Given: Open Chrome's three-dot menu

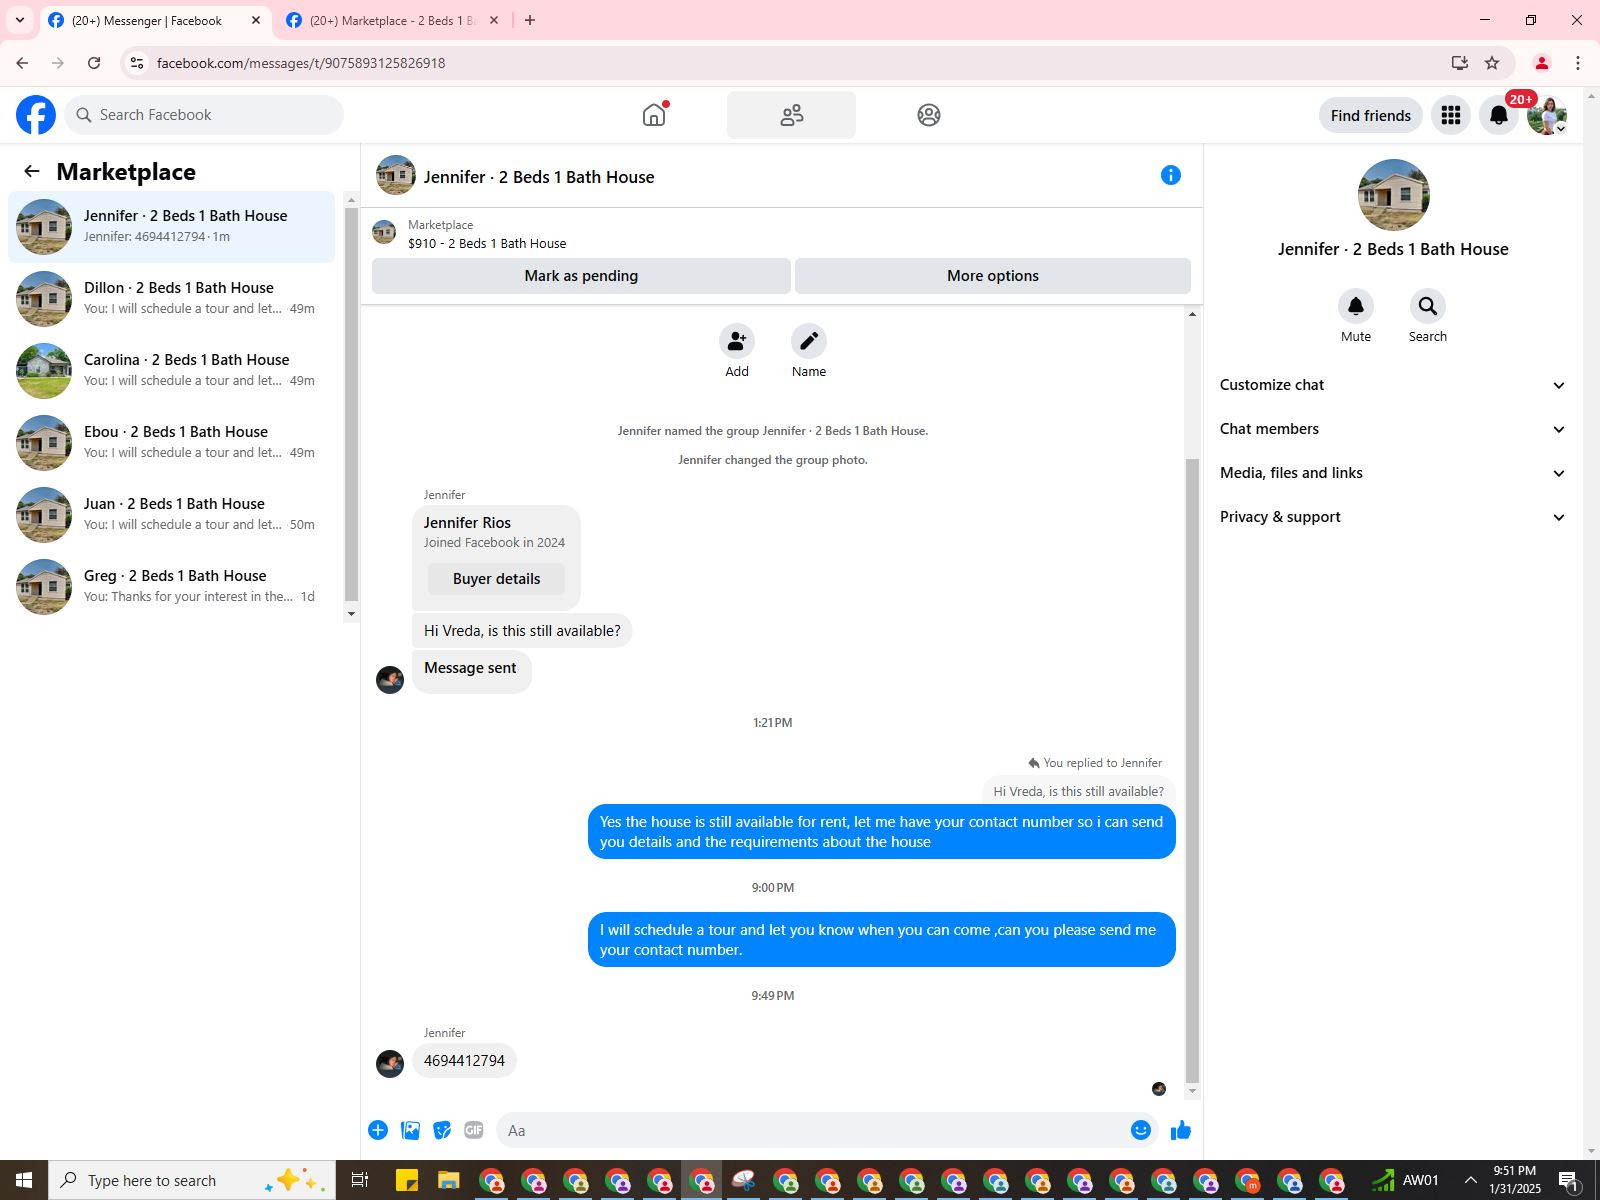Looking at the screenshot, I should pyautogui.click(x=1578, y=63).
